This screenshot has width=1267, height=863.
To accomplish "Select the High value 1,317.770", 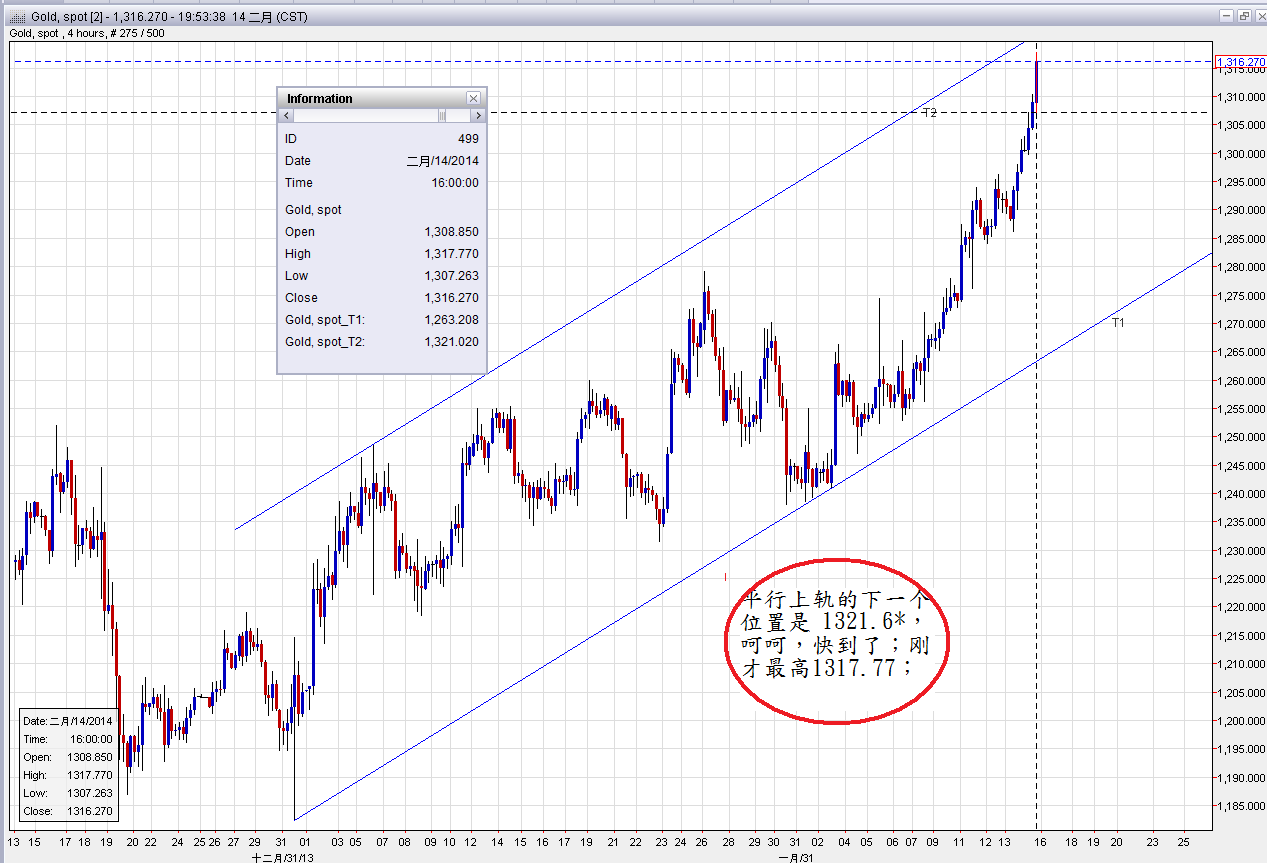I will (451, 254).
